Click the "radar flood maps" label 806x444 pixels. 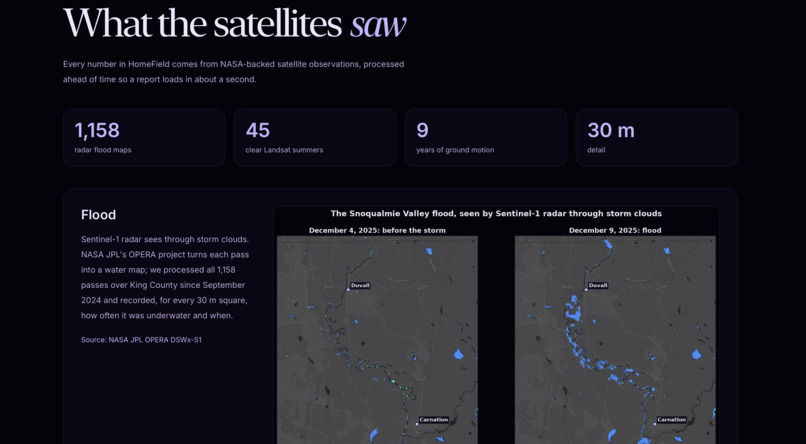[103, 150]
